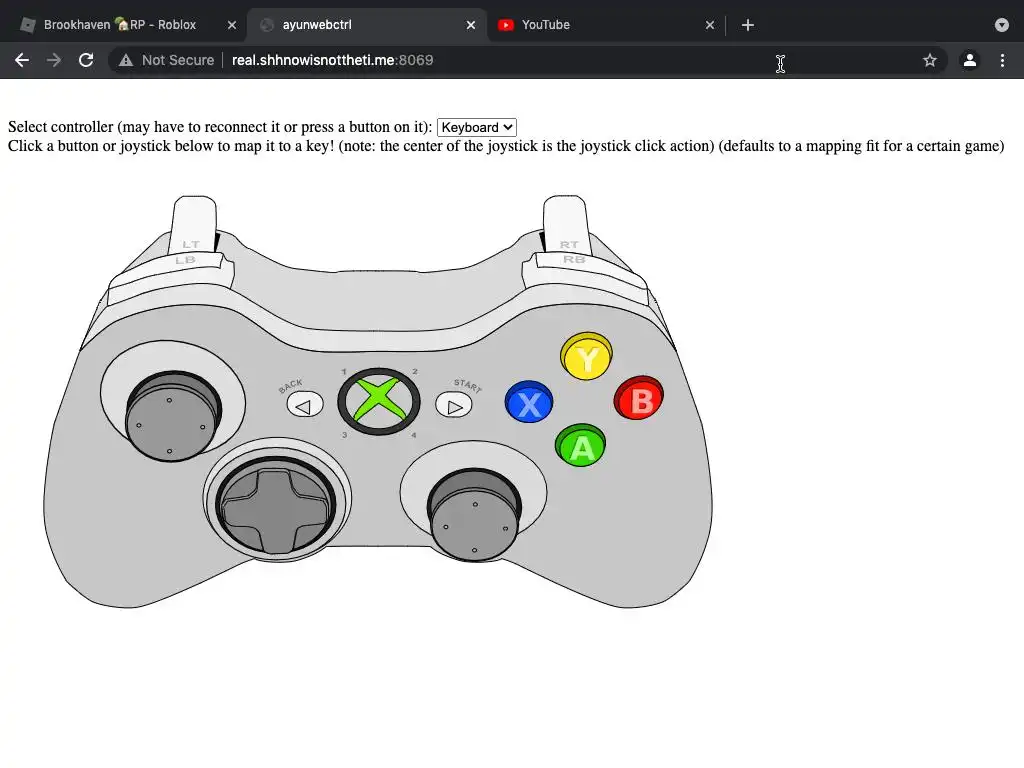Screen dimensions: 1024x768
Task: Close the ayunwebctrl tab
Action: pyautogui.click(x=471, y=25)
